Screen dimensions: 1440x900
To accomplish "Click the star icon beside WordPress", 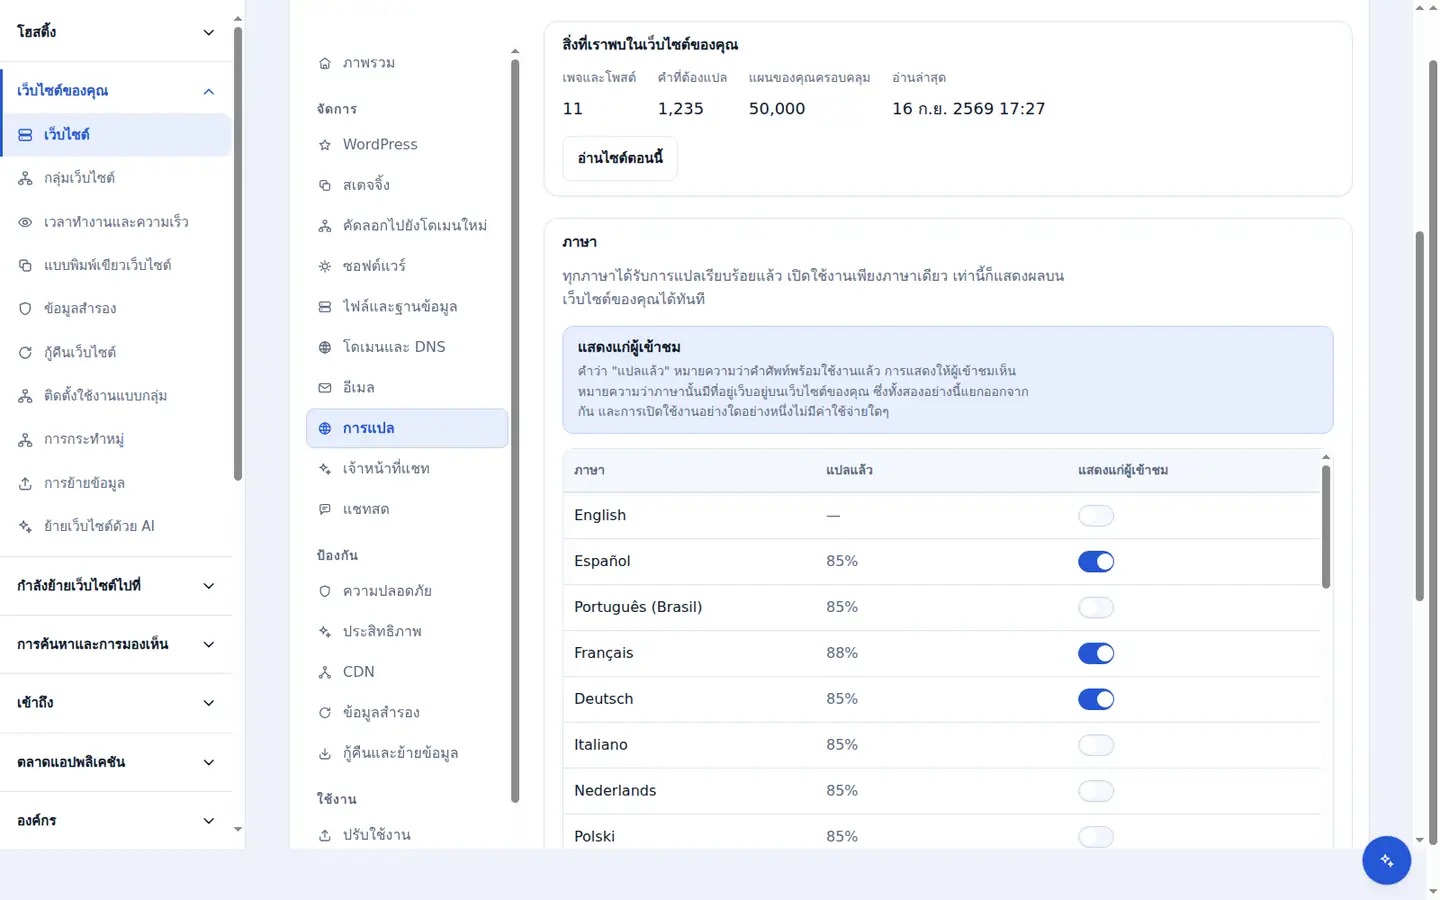I will (325, 145).
